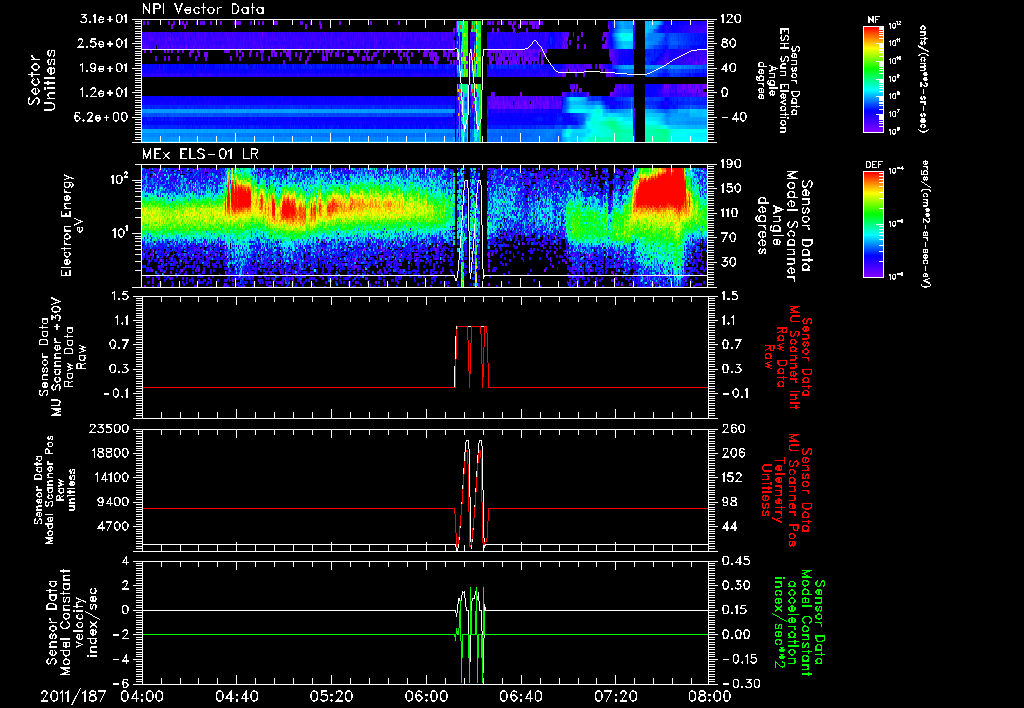
Task: Select the "Model Scanner Angle degrees" axis title
Action: point(784,226)
